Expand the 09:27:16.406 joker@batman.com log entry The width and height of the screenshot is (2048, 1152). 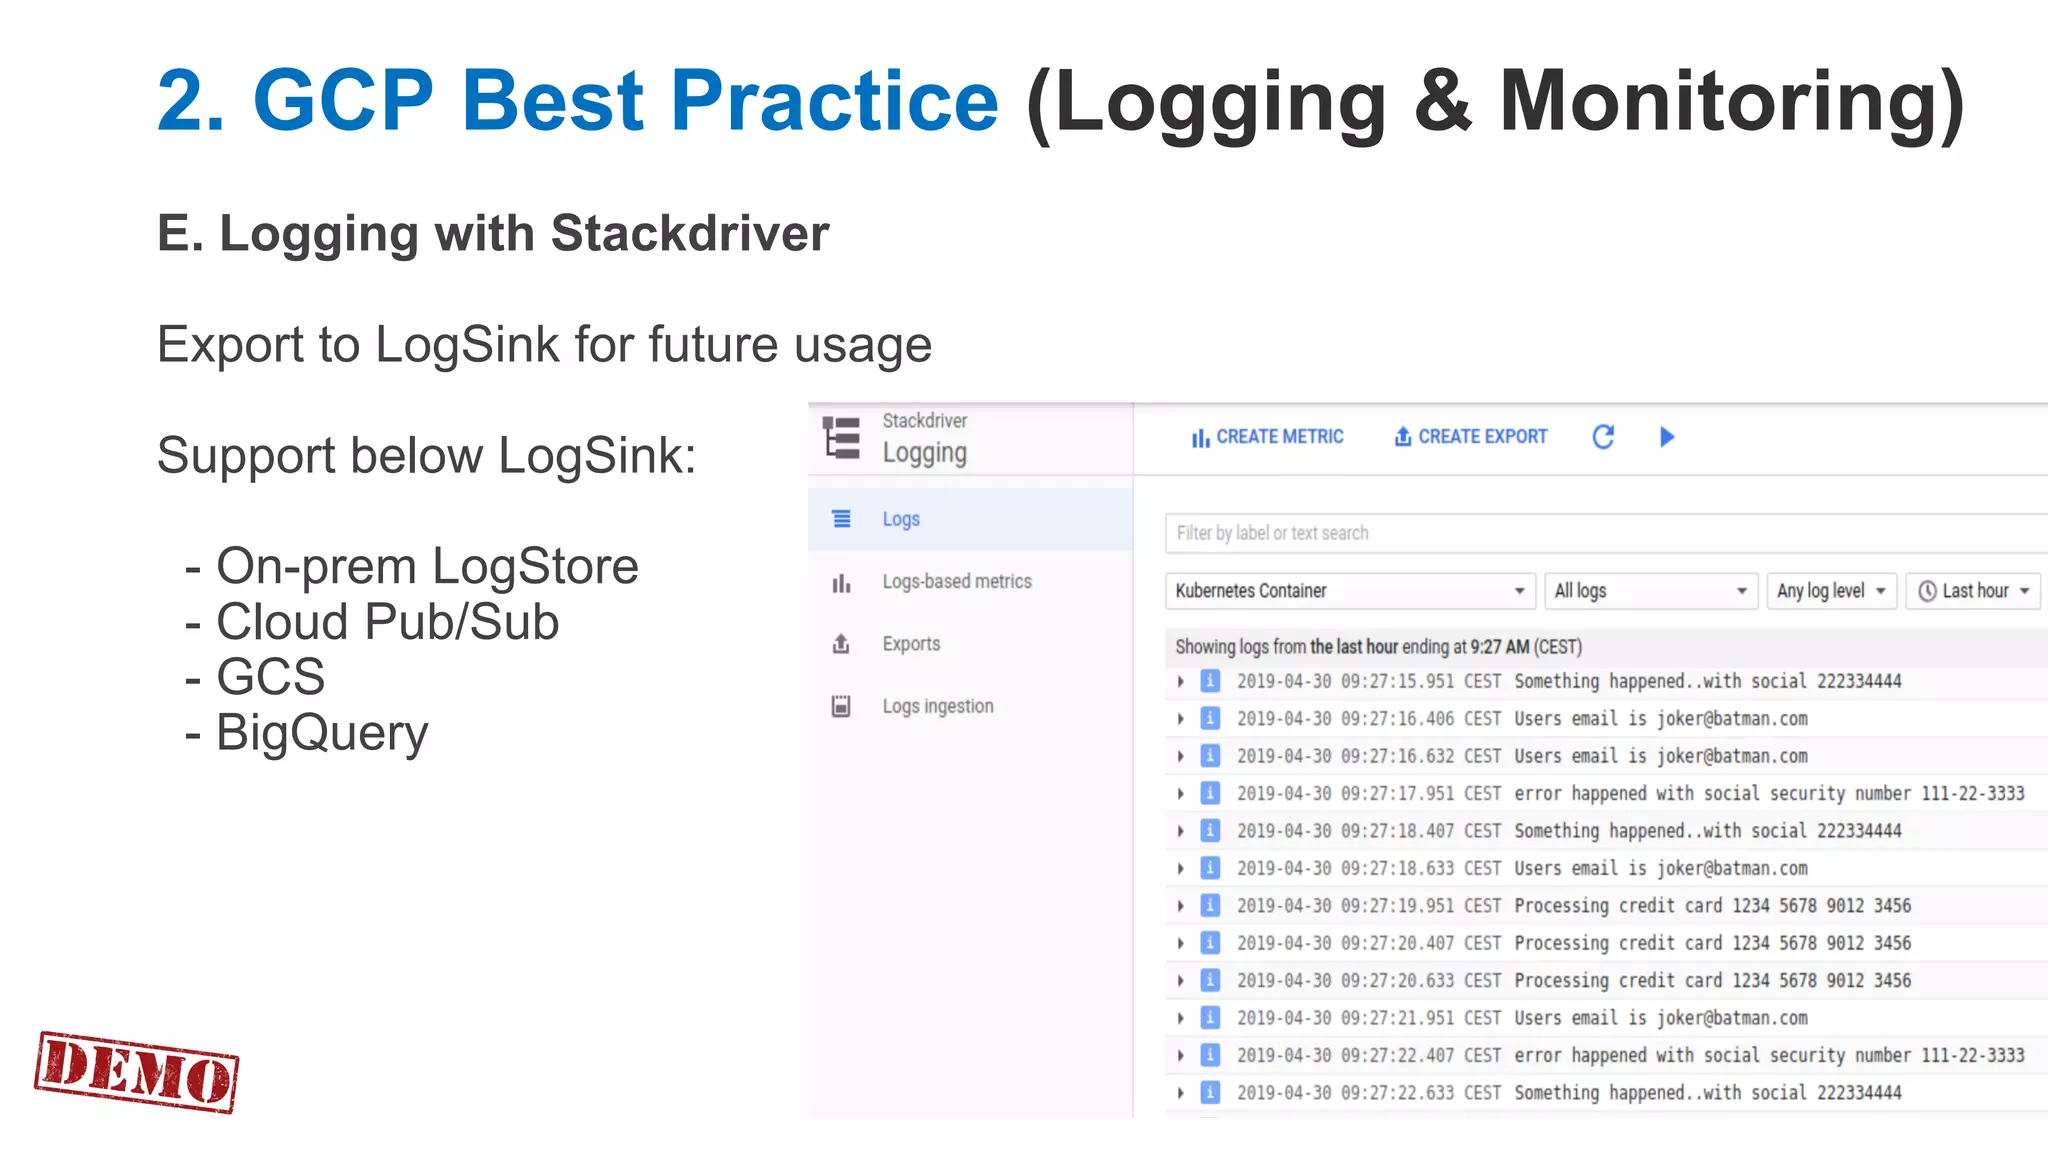(x=1181, y=719)
